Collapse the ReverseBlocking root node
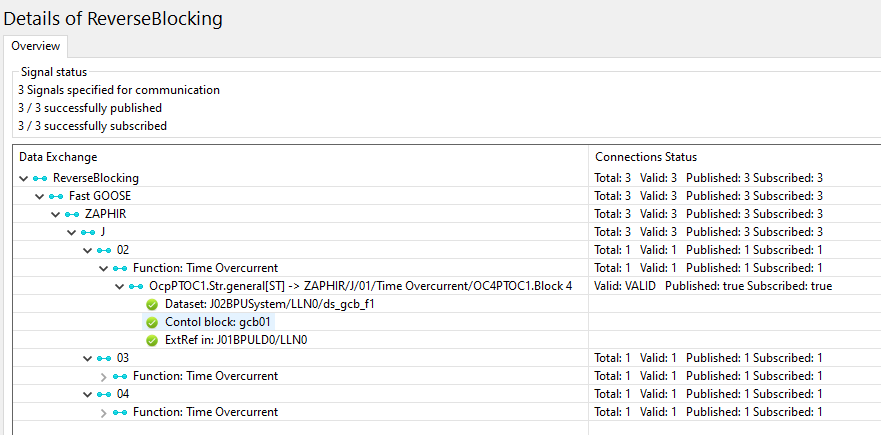881x435 pixels. coord(23,178)
